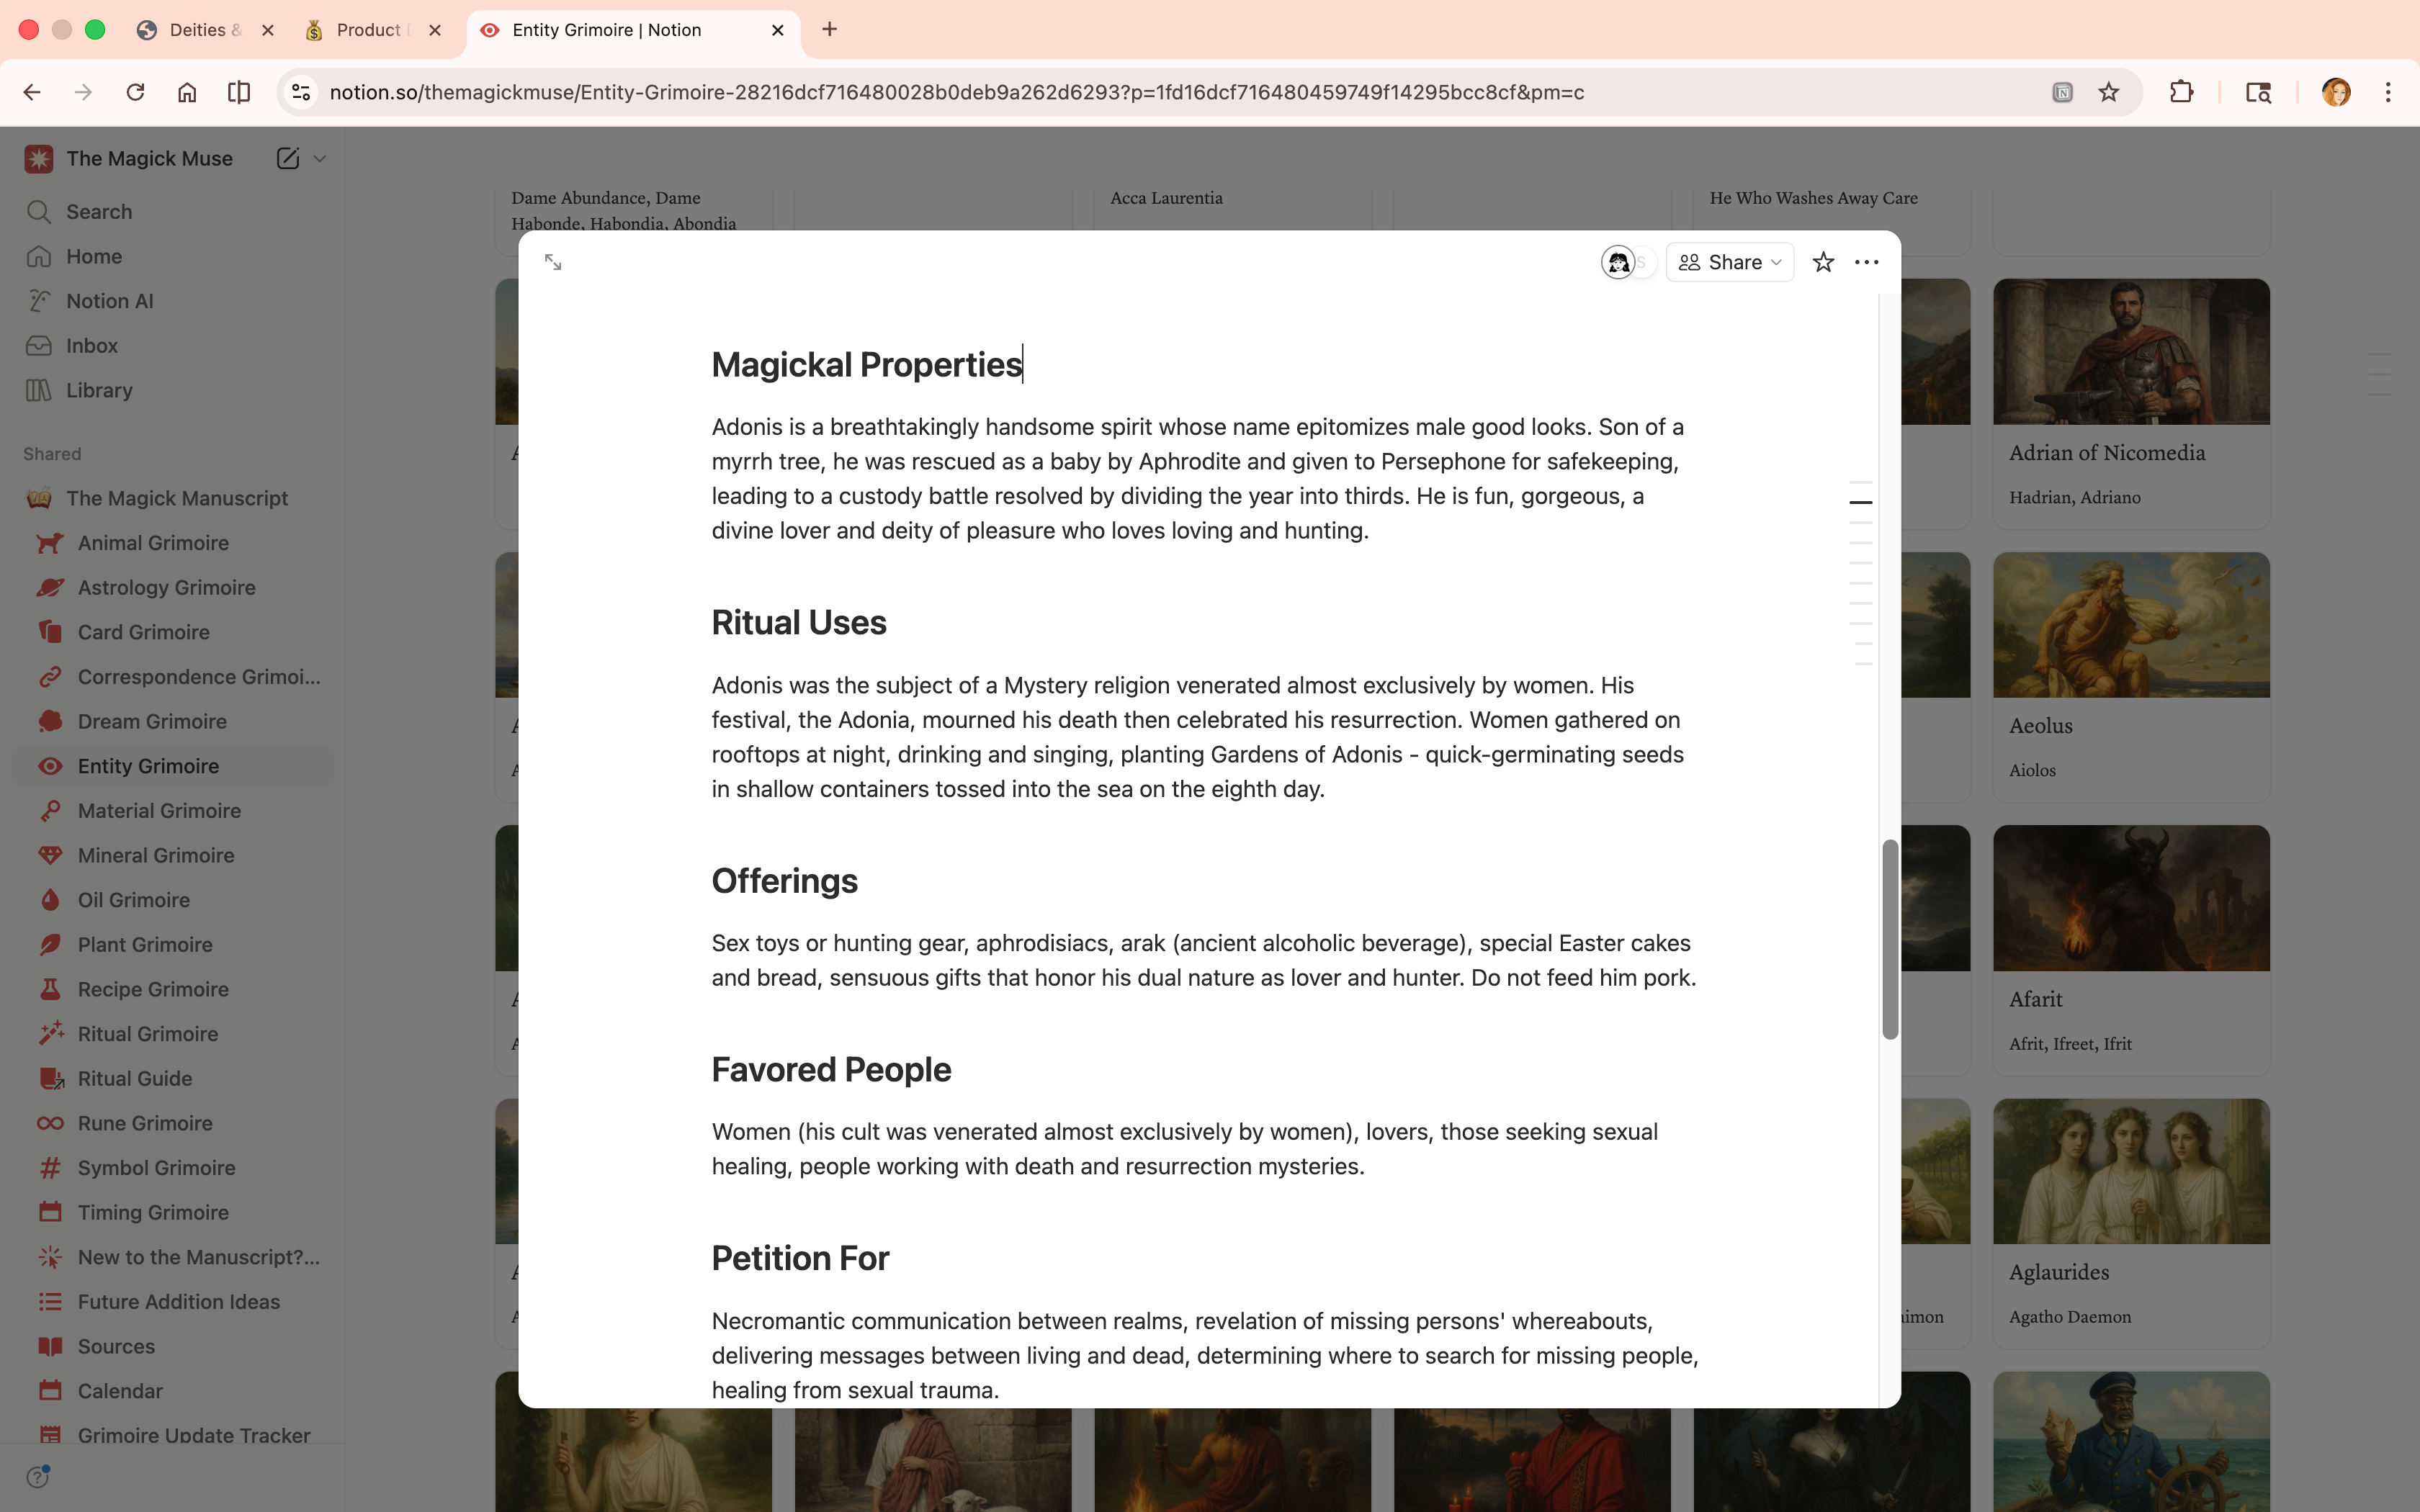The height and width of the screenshot is (1512, 2420).
Task: Go back in browser history
Action: (x=32, y=92)
